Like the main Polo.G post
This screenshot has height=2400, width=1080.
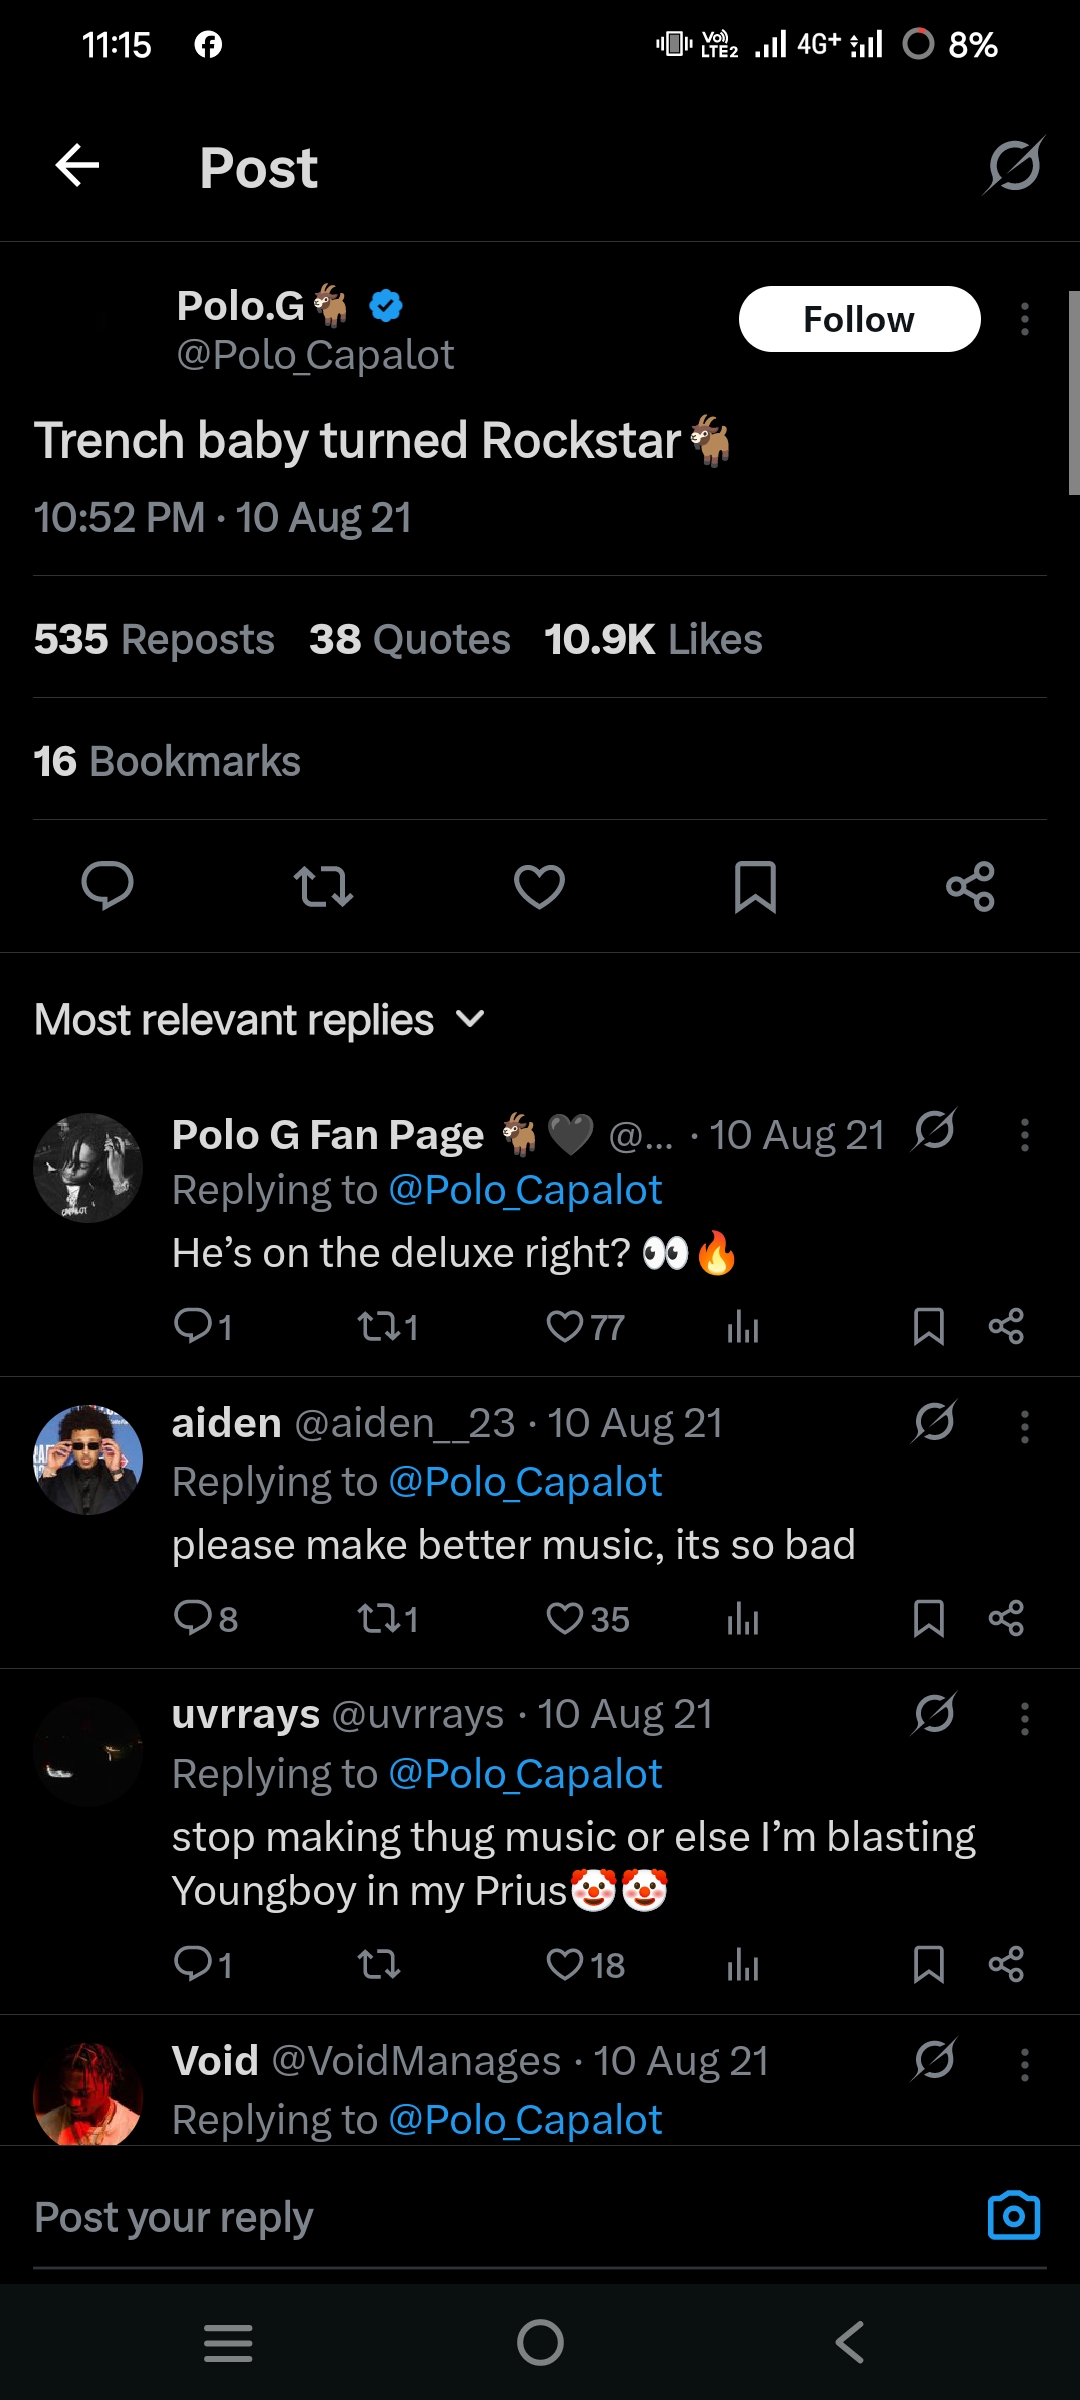[539, 886]
